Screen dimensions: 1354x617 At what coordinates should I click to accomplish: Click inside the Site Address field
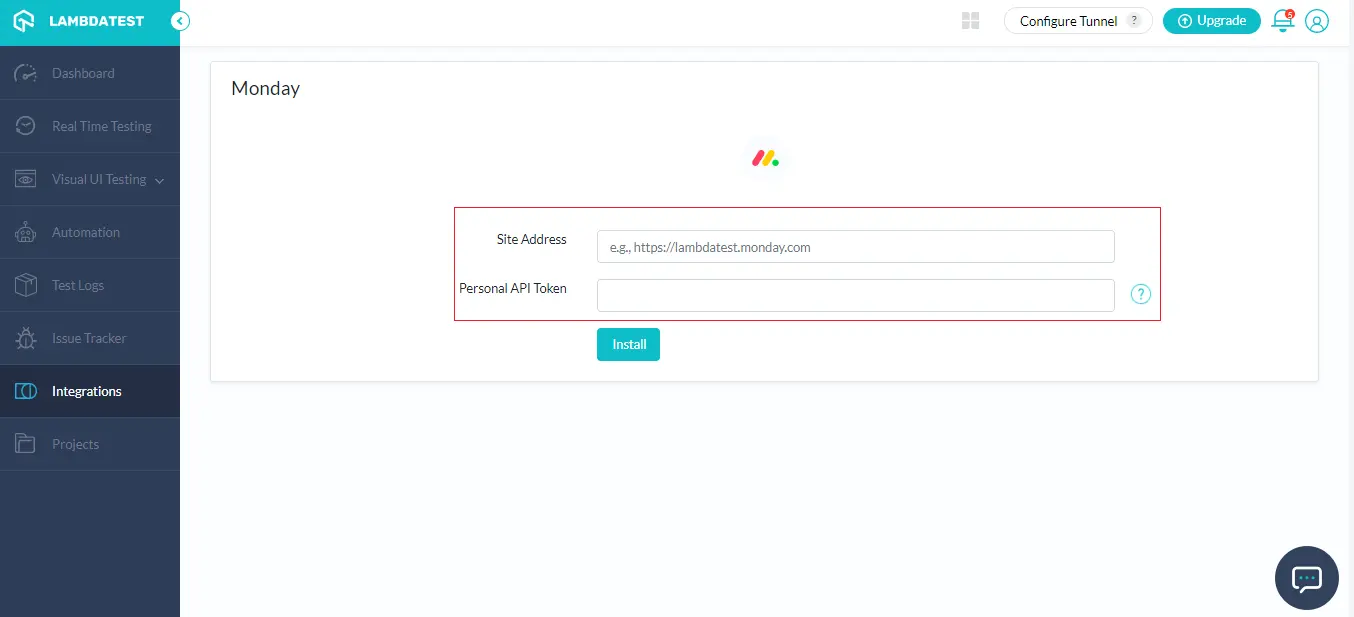(x=855, y=246)
